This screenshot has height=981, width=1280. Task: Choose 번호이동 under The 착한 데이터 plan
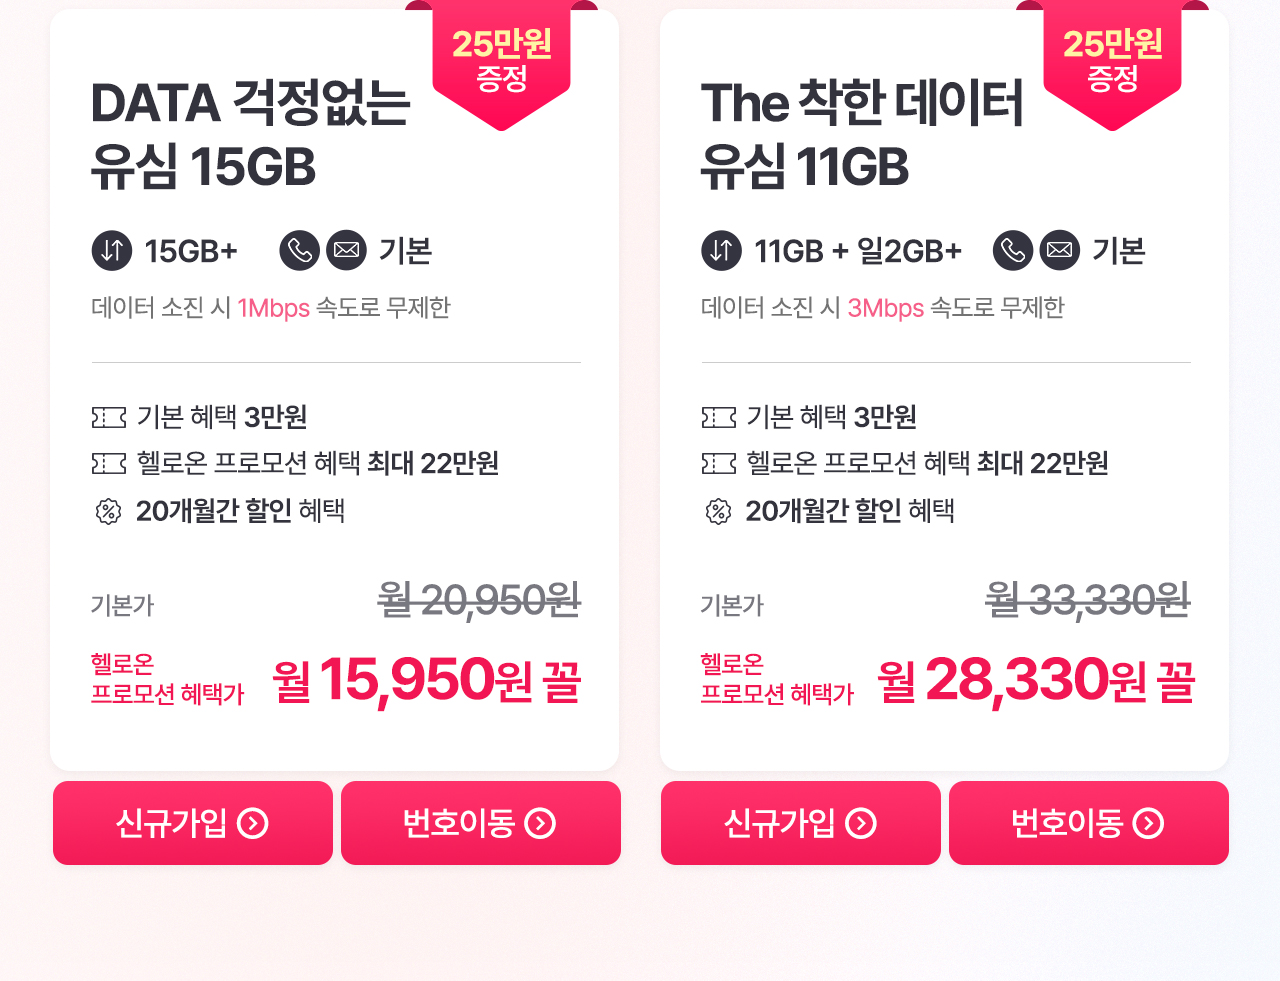pyautogui.click(x=1089, y=823)
